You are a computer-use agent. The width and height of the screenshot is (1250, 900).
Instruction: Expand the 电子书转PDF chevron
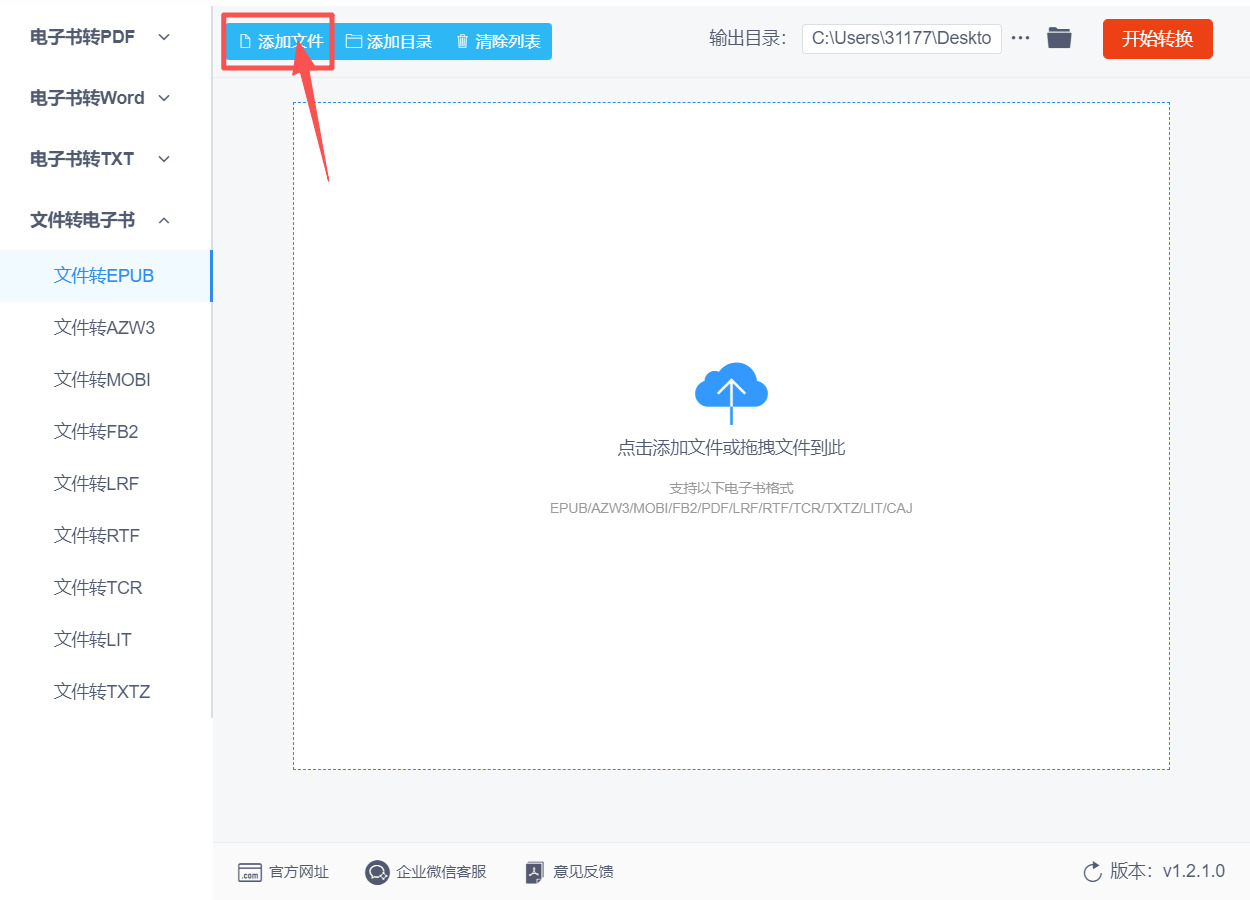(165, 37)
